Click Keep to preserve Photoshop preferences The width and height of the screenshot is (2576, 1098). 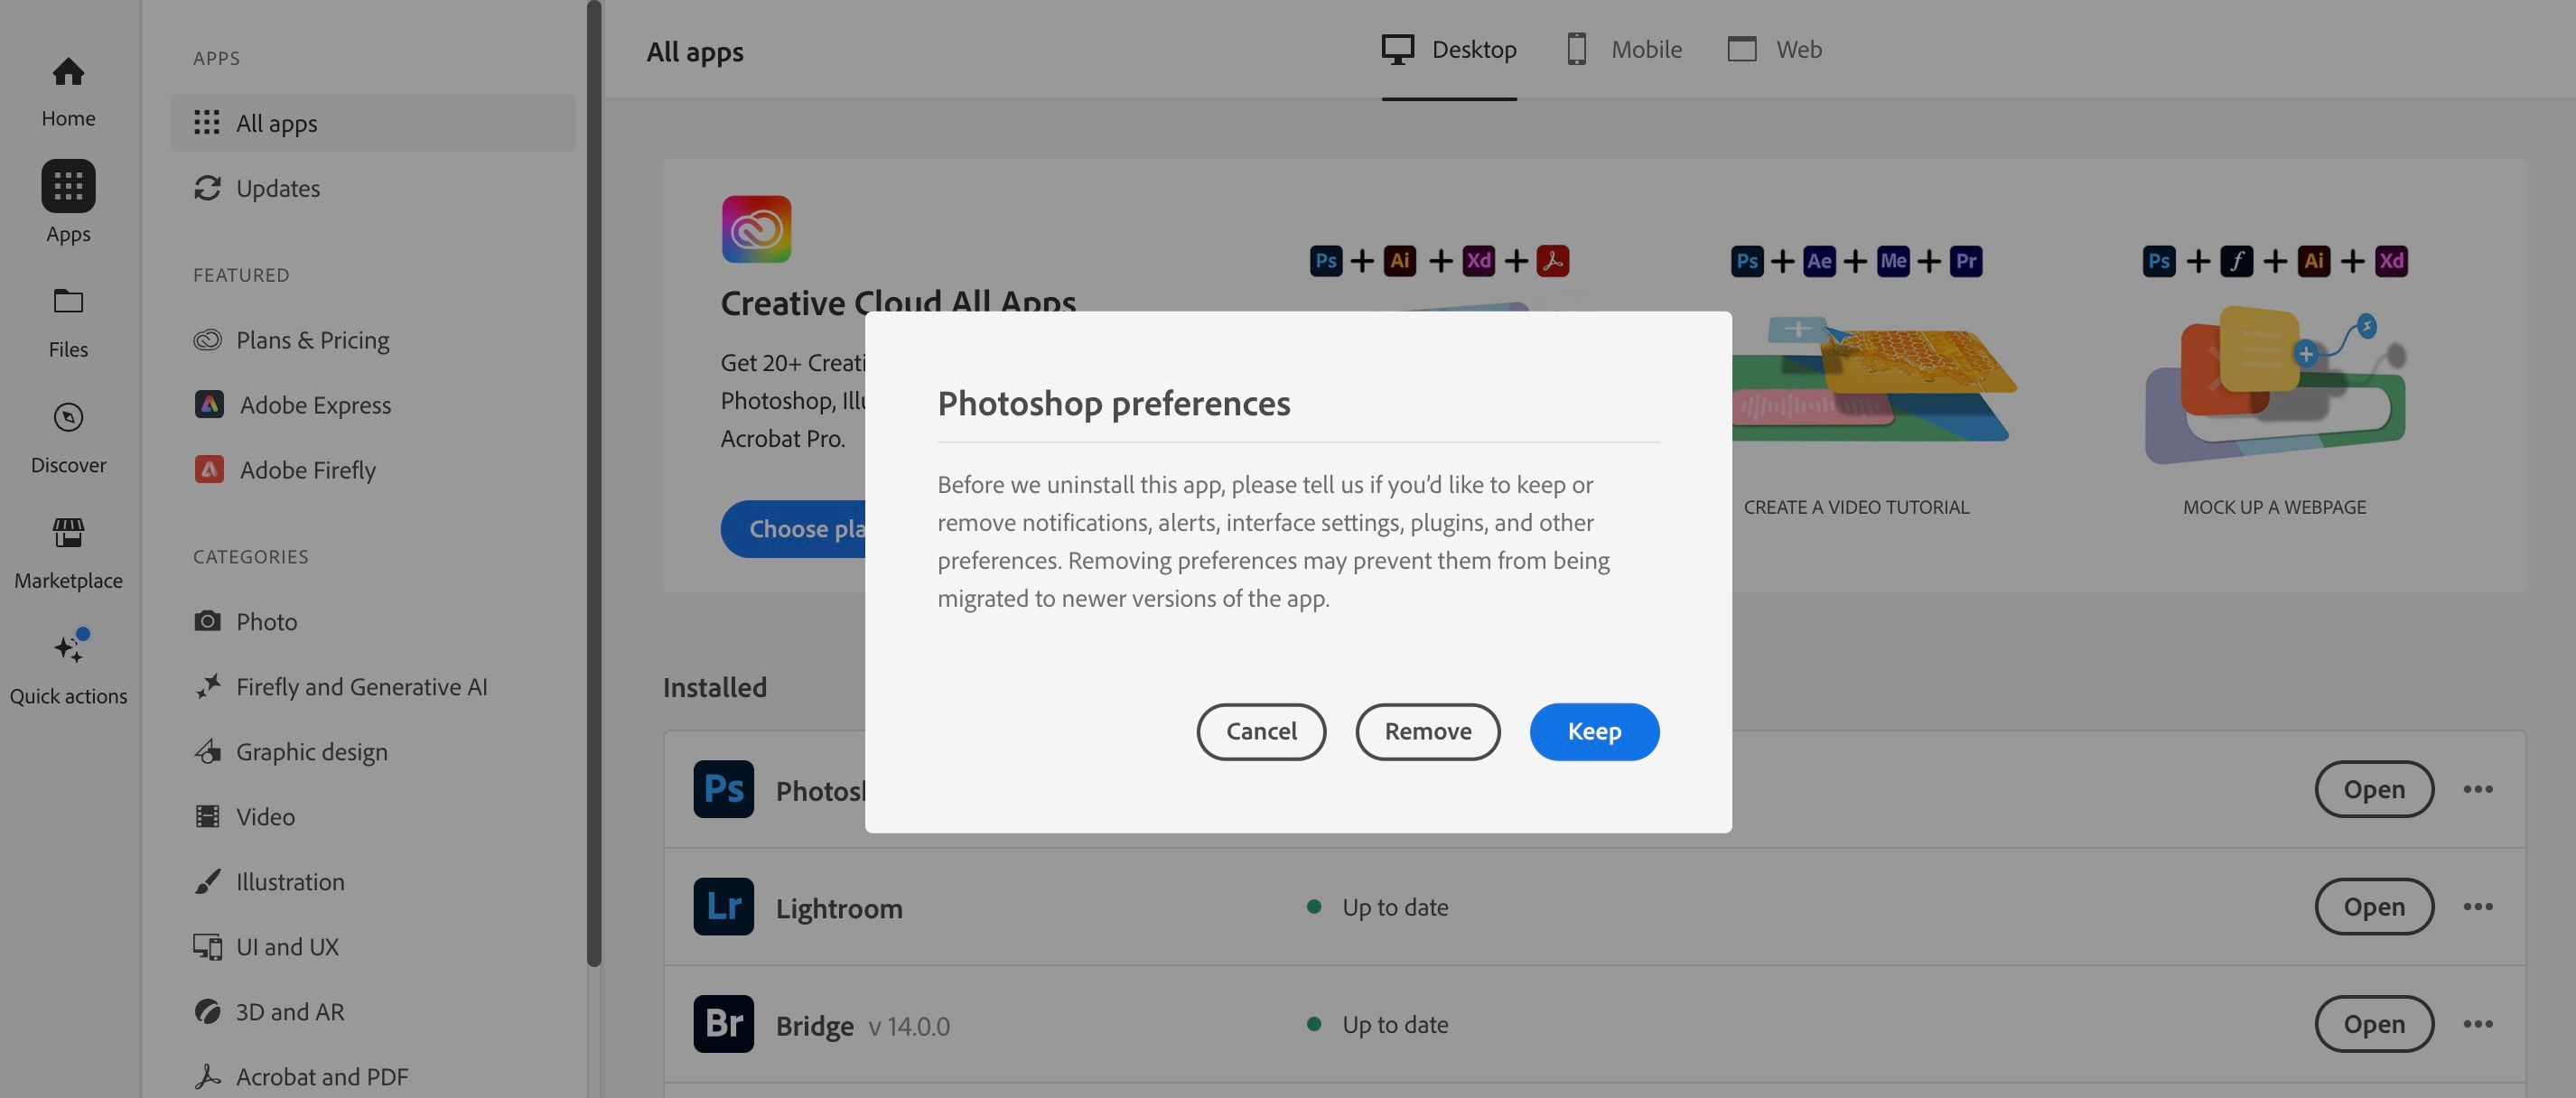click(1593, 731)
